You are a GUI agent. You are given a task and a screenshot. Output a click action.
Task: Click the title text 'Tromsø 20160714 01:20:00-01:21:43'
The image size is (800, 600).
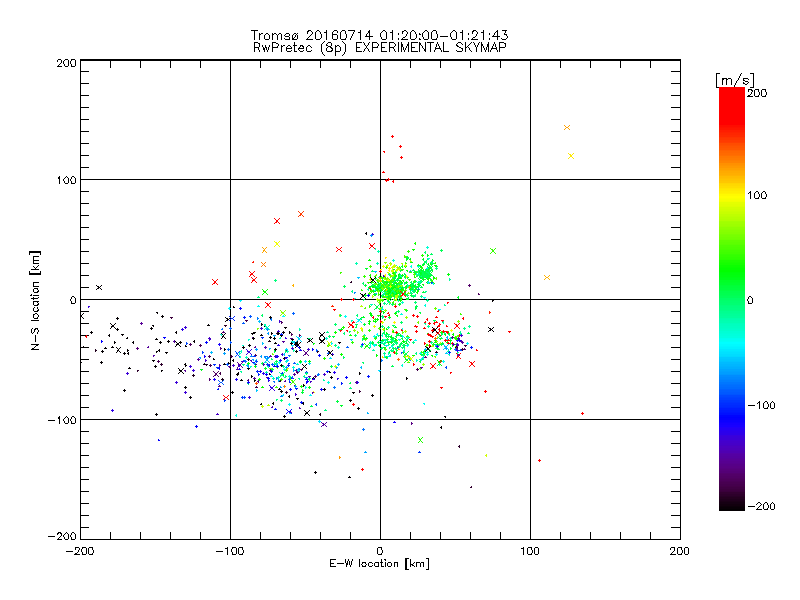pyautogui.click(x=379, y=35)
